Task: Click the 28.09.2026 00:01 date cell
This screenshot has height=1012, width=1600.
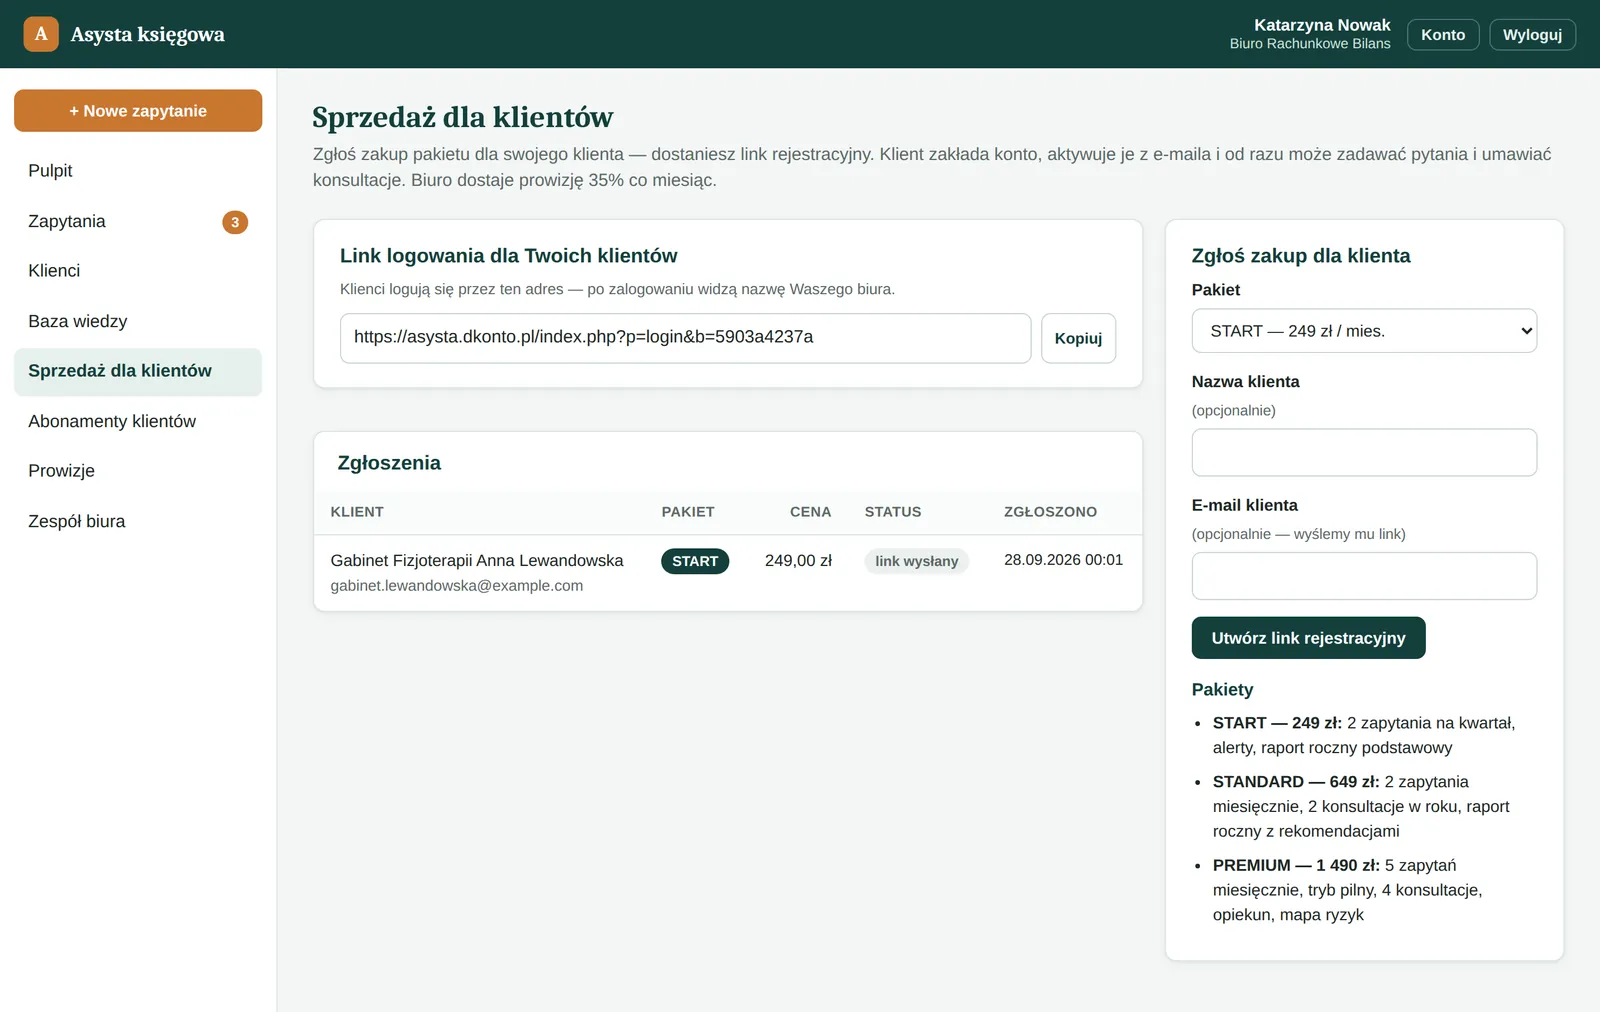Action: (1063, 560)
